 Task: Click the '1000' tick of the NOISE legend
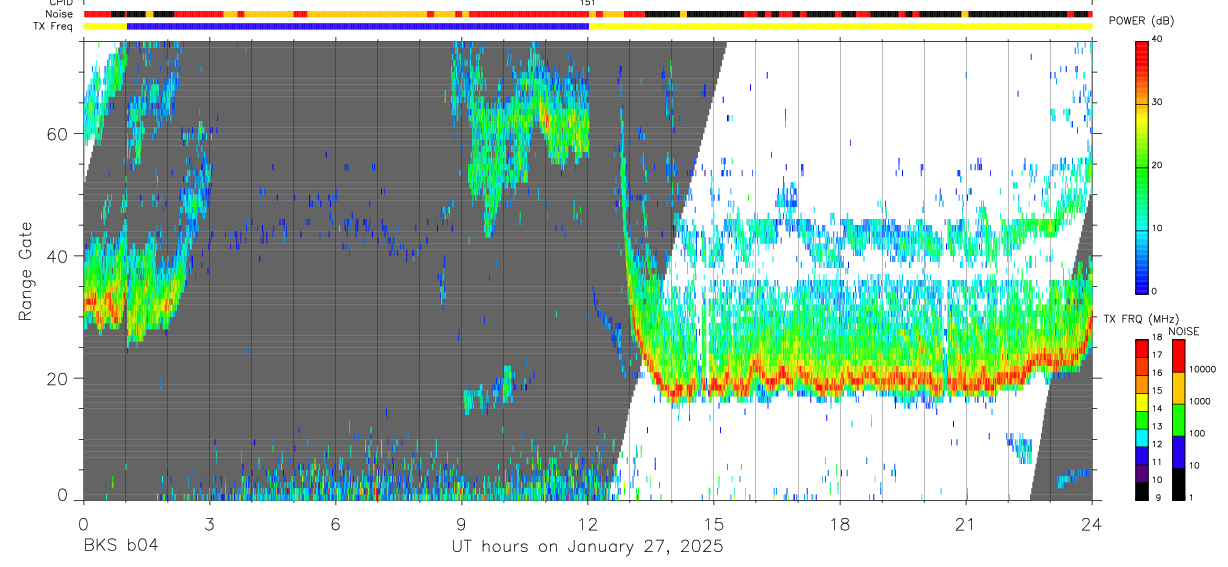coord(1201,402)
